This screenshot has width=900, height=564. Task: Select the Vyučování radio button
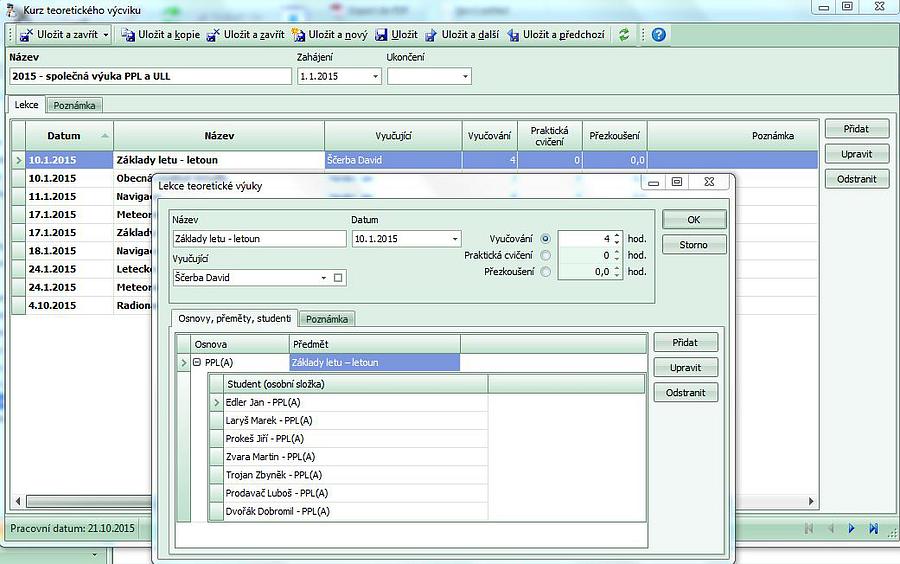[545, 239]
